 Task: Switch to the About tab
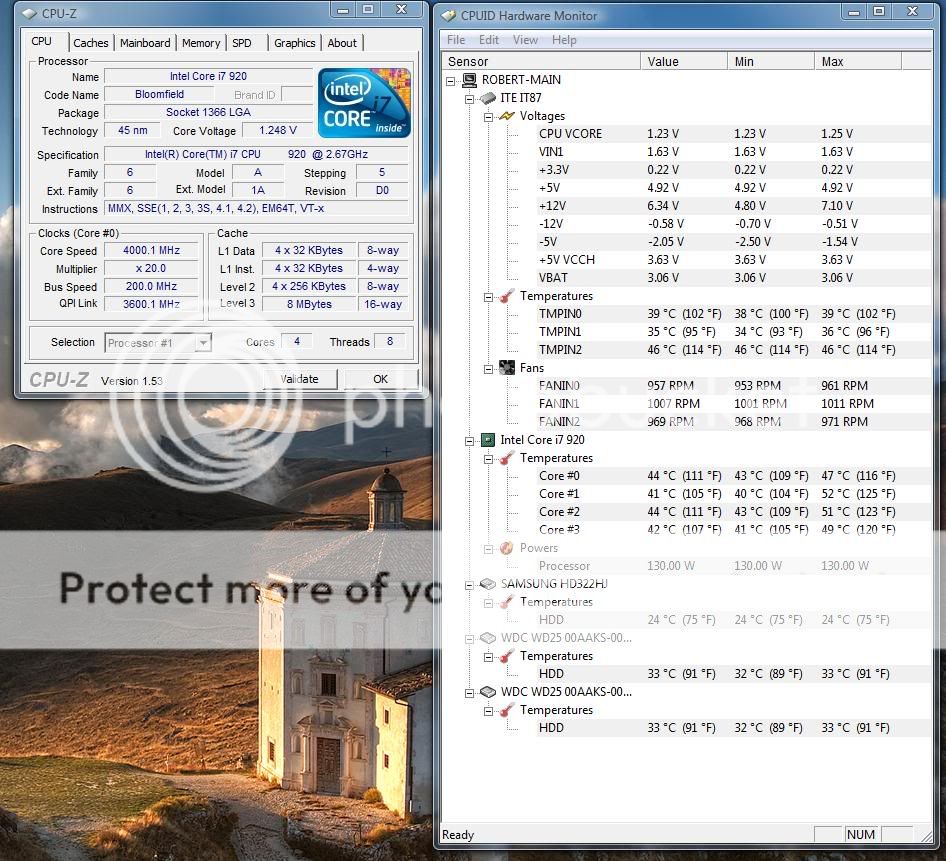(342, 43)
